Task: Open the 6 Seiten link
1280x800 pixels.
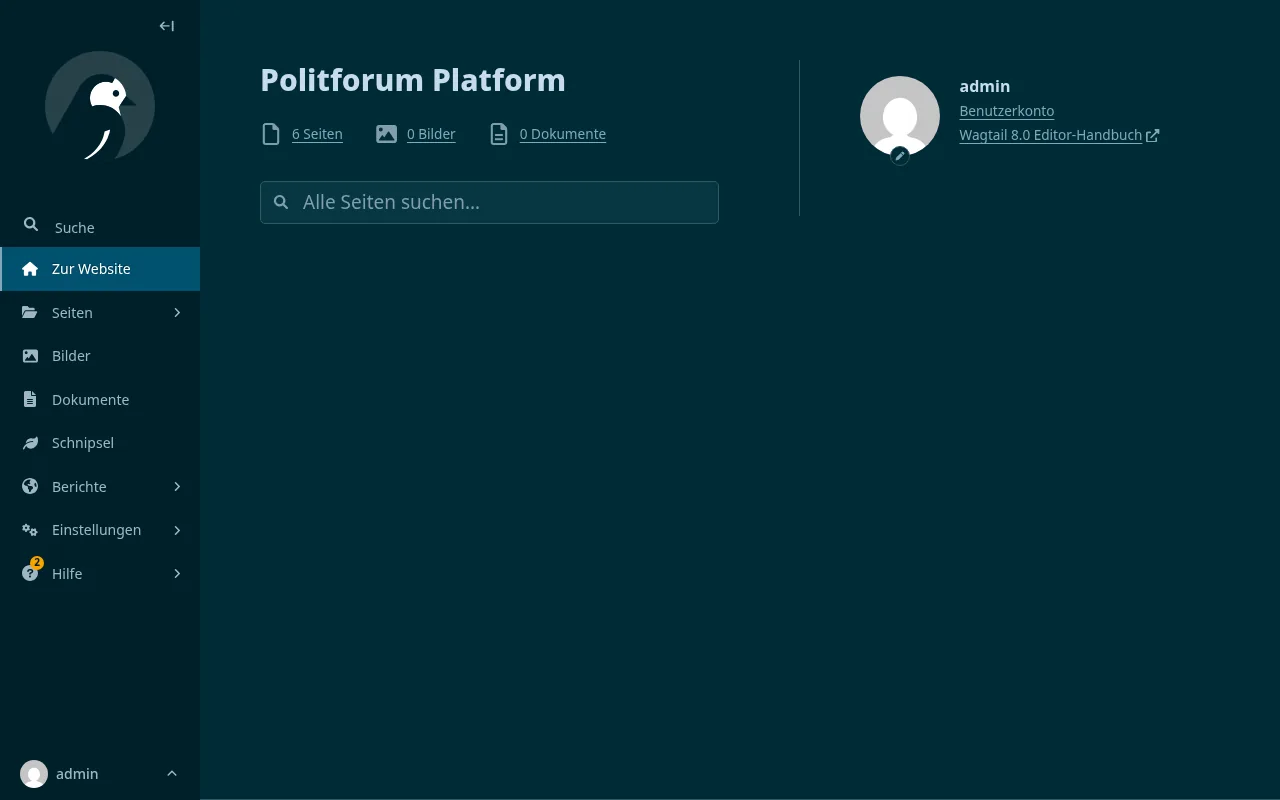Action: [317, 134]
